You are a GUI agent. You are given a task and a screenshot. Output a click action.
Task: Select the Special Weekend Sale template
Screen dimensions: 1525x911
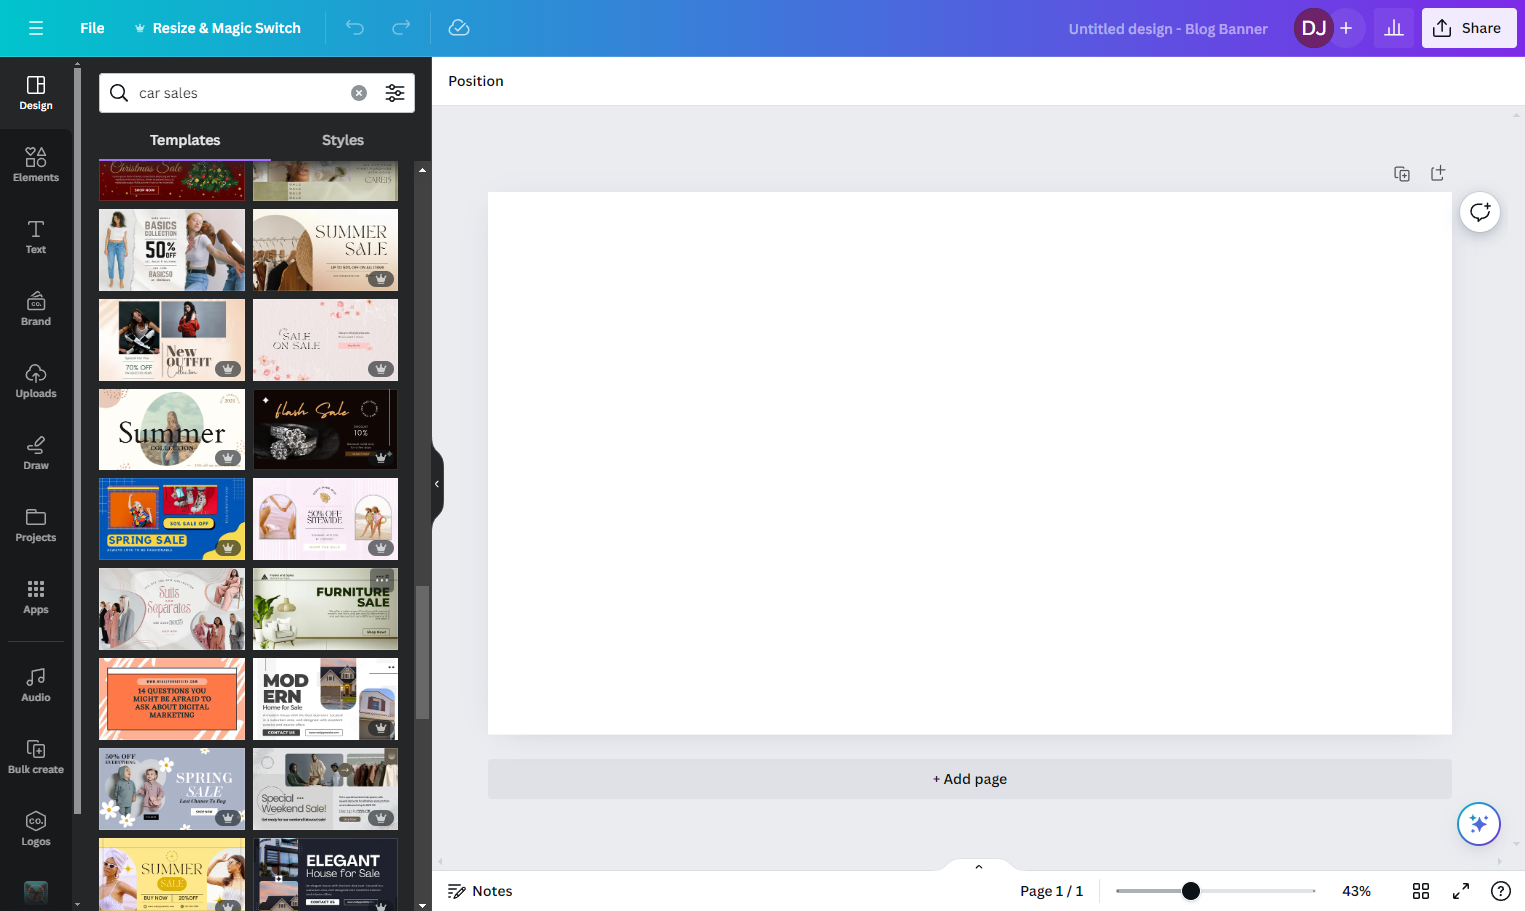325,789
